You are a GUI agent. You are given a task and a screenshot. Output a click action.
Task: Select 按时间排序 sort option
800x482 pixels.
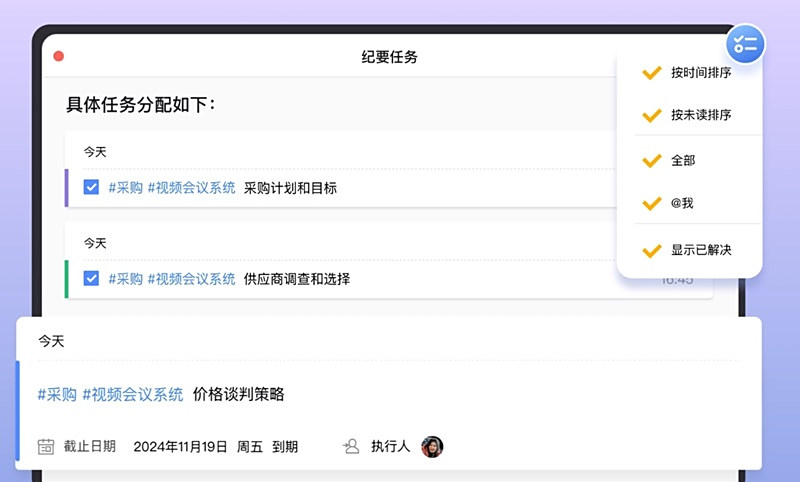[x=689, y=72]
